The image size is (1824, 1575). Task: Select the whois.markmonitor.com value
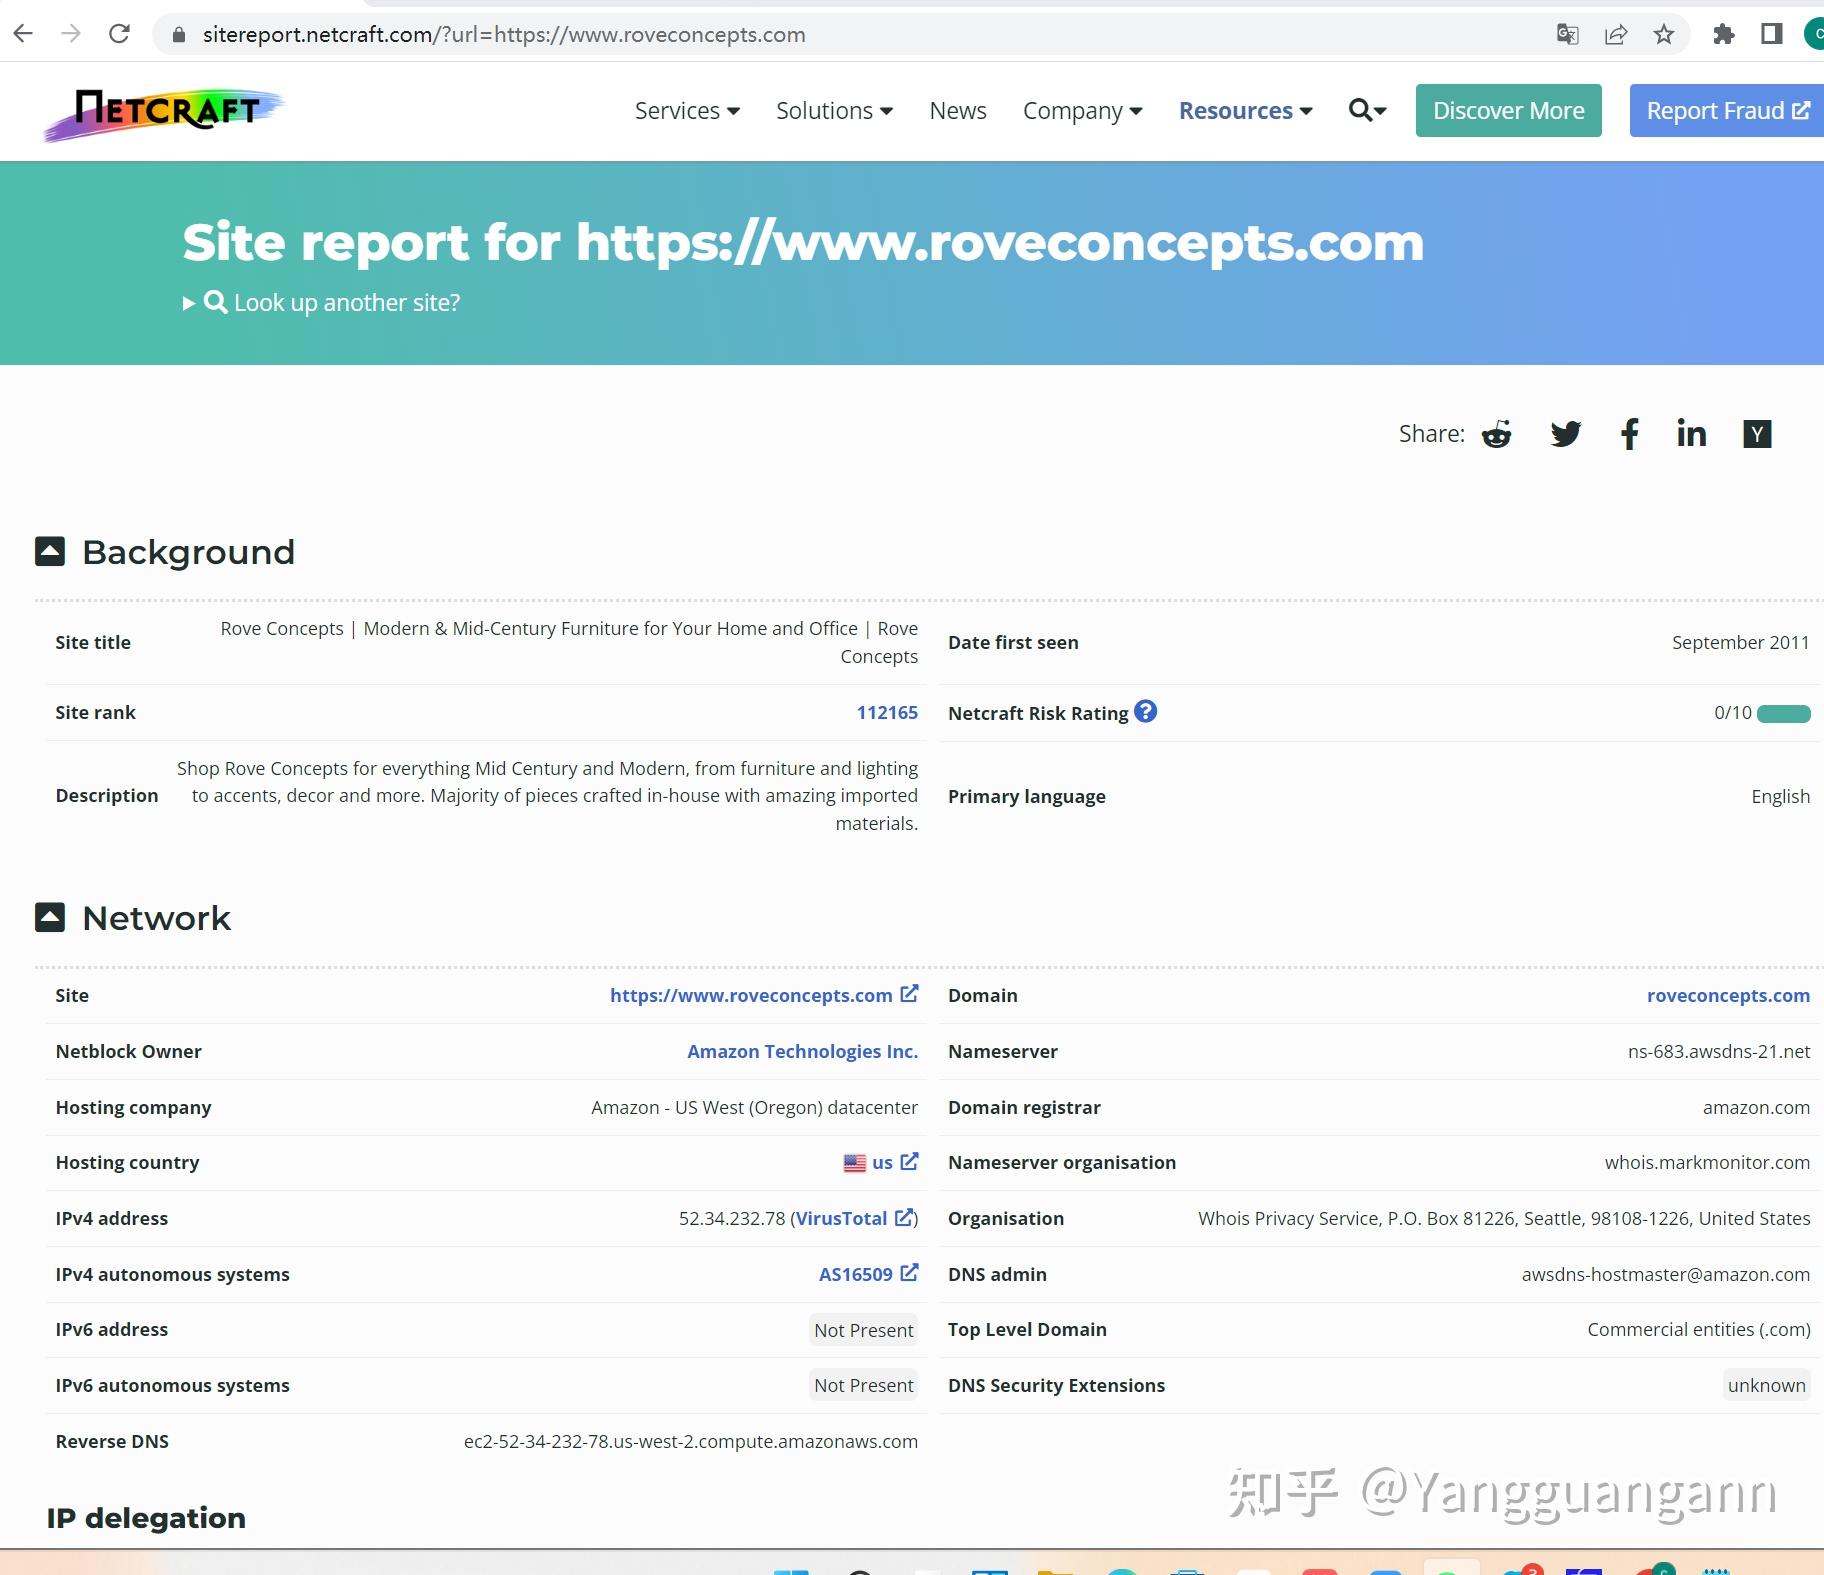pyautogui.click(x=1707, y=1163)
